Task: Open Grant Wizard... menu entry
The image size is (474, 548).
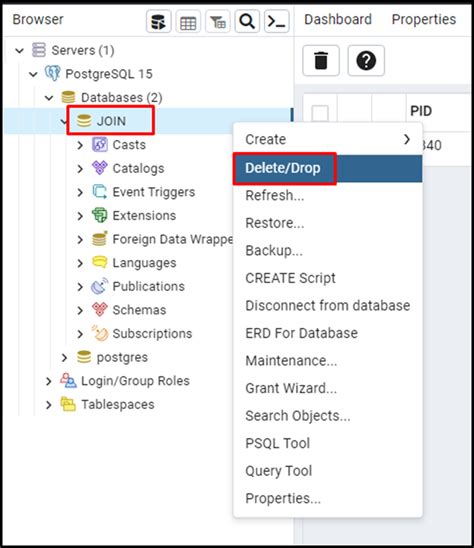Action: pyautogui.click(x=328, y=388)
